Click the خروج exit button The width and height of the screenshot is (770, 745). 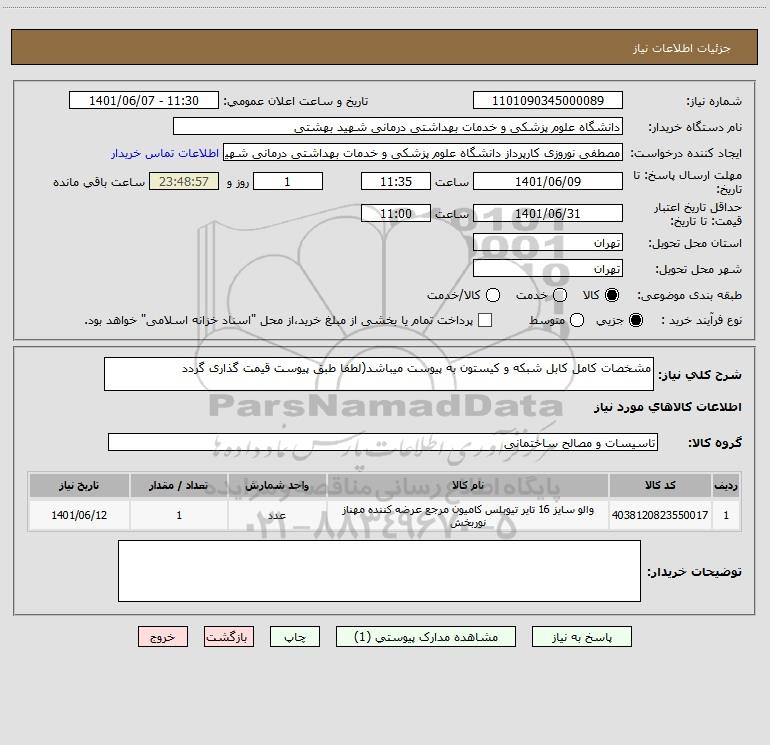coord(163,636)
